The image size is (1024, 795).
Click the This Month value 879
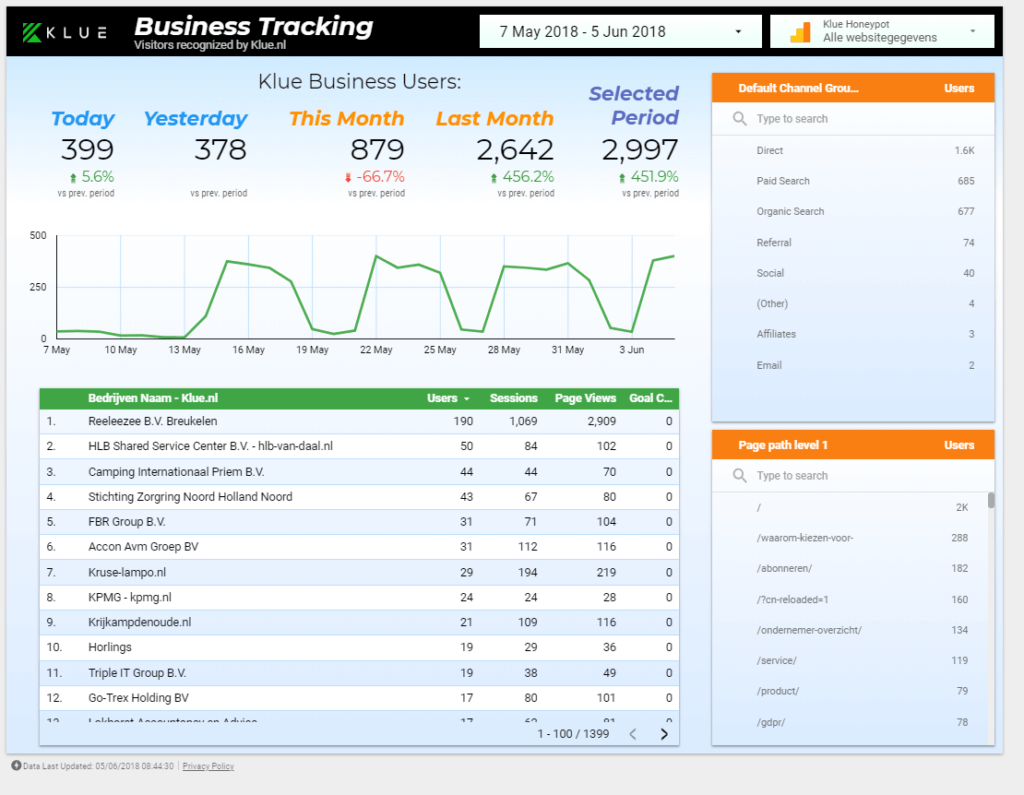click(x=377, y=150)
